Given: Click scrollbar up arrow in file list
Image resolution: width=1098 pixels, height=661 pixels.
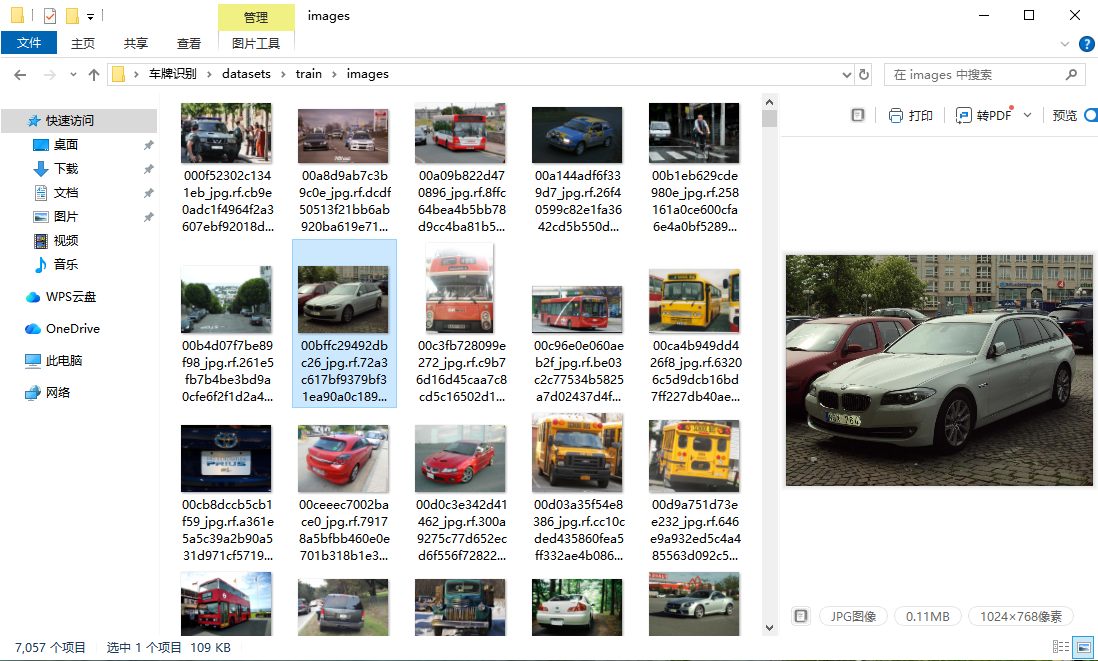Looking at the screenshot, I should (770, 102).
